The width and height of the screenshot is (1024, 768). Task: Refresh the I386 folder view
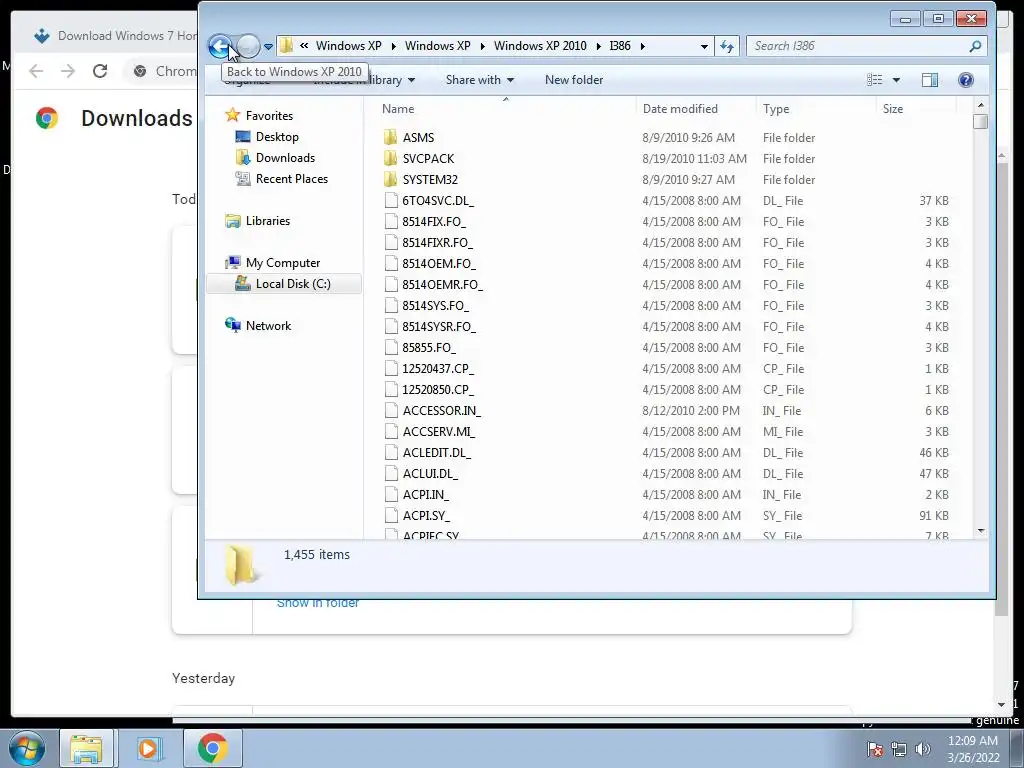coord(727,46)
